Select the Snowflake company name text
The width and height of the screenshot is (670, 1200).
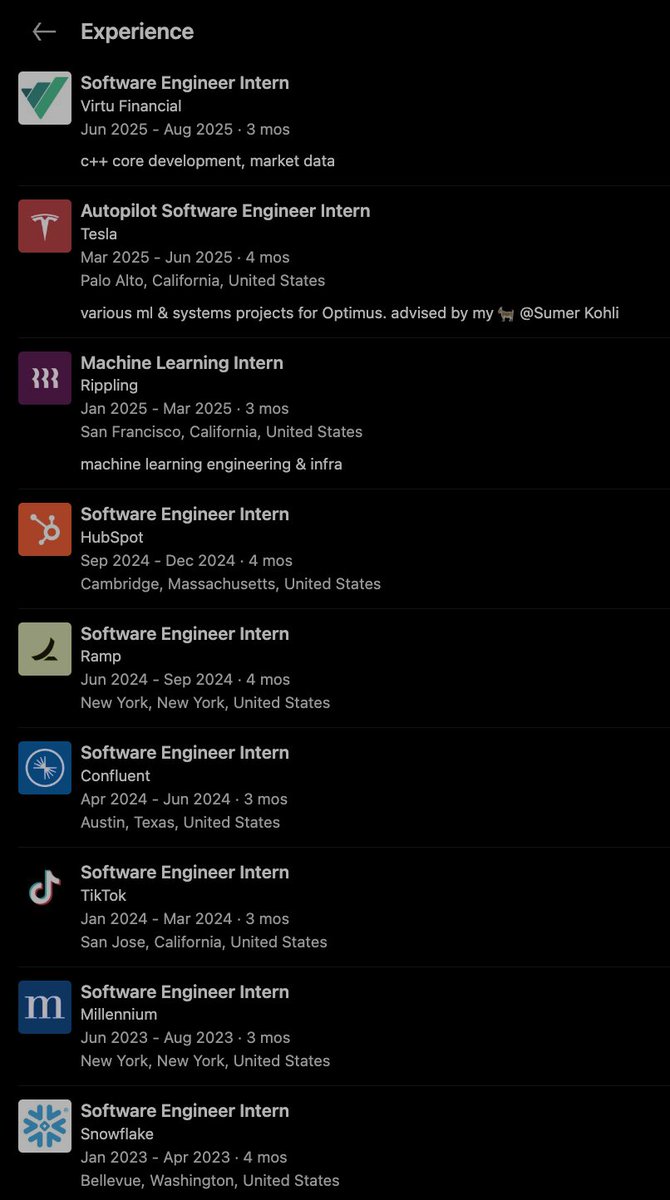pyautogui.click(x=117, y=1134)
